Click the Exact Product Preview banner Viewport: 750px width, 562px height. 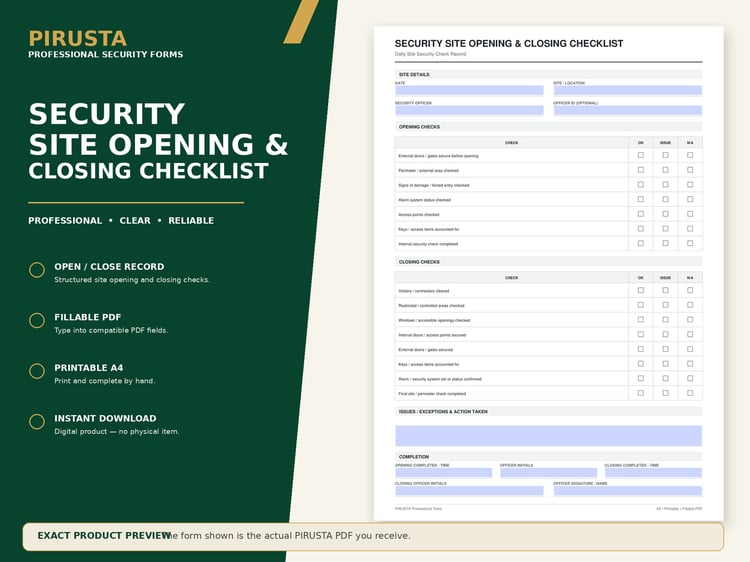(x=373, y=536)
